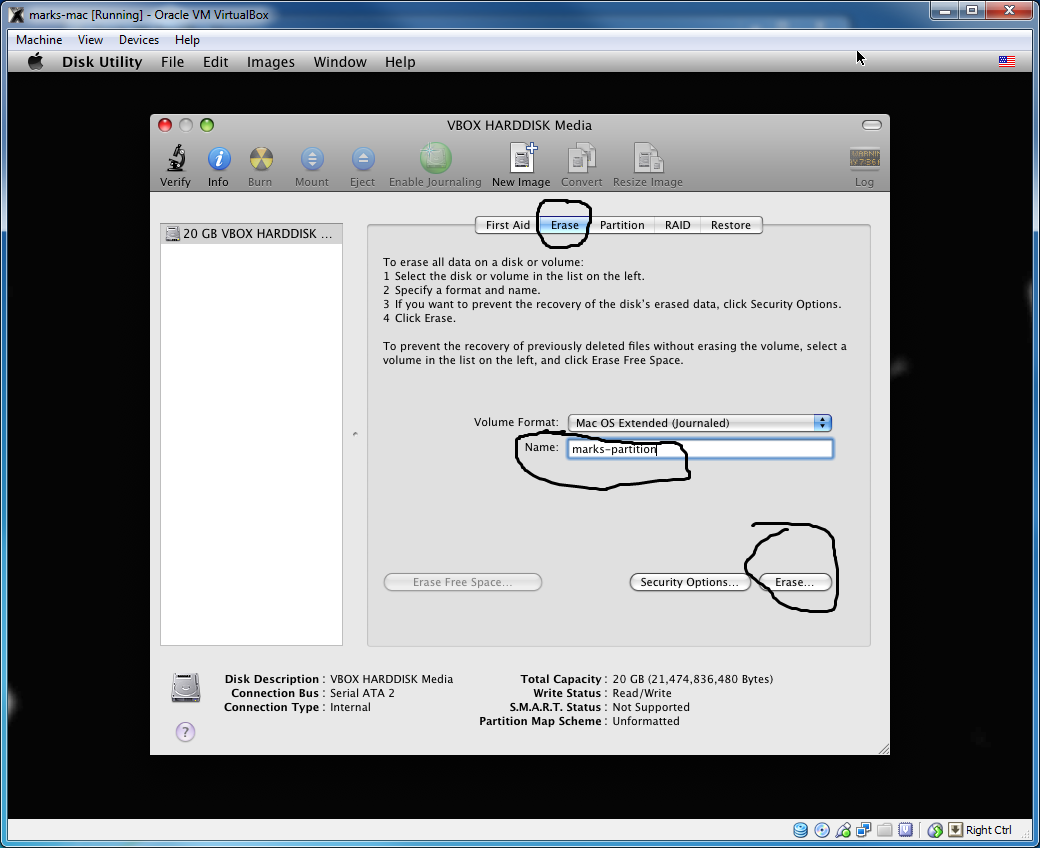
Task: Click the 'Unformatted' partition map value
Action: click(646, 721)
